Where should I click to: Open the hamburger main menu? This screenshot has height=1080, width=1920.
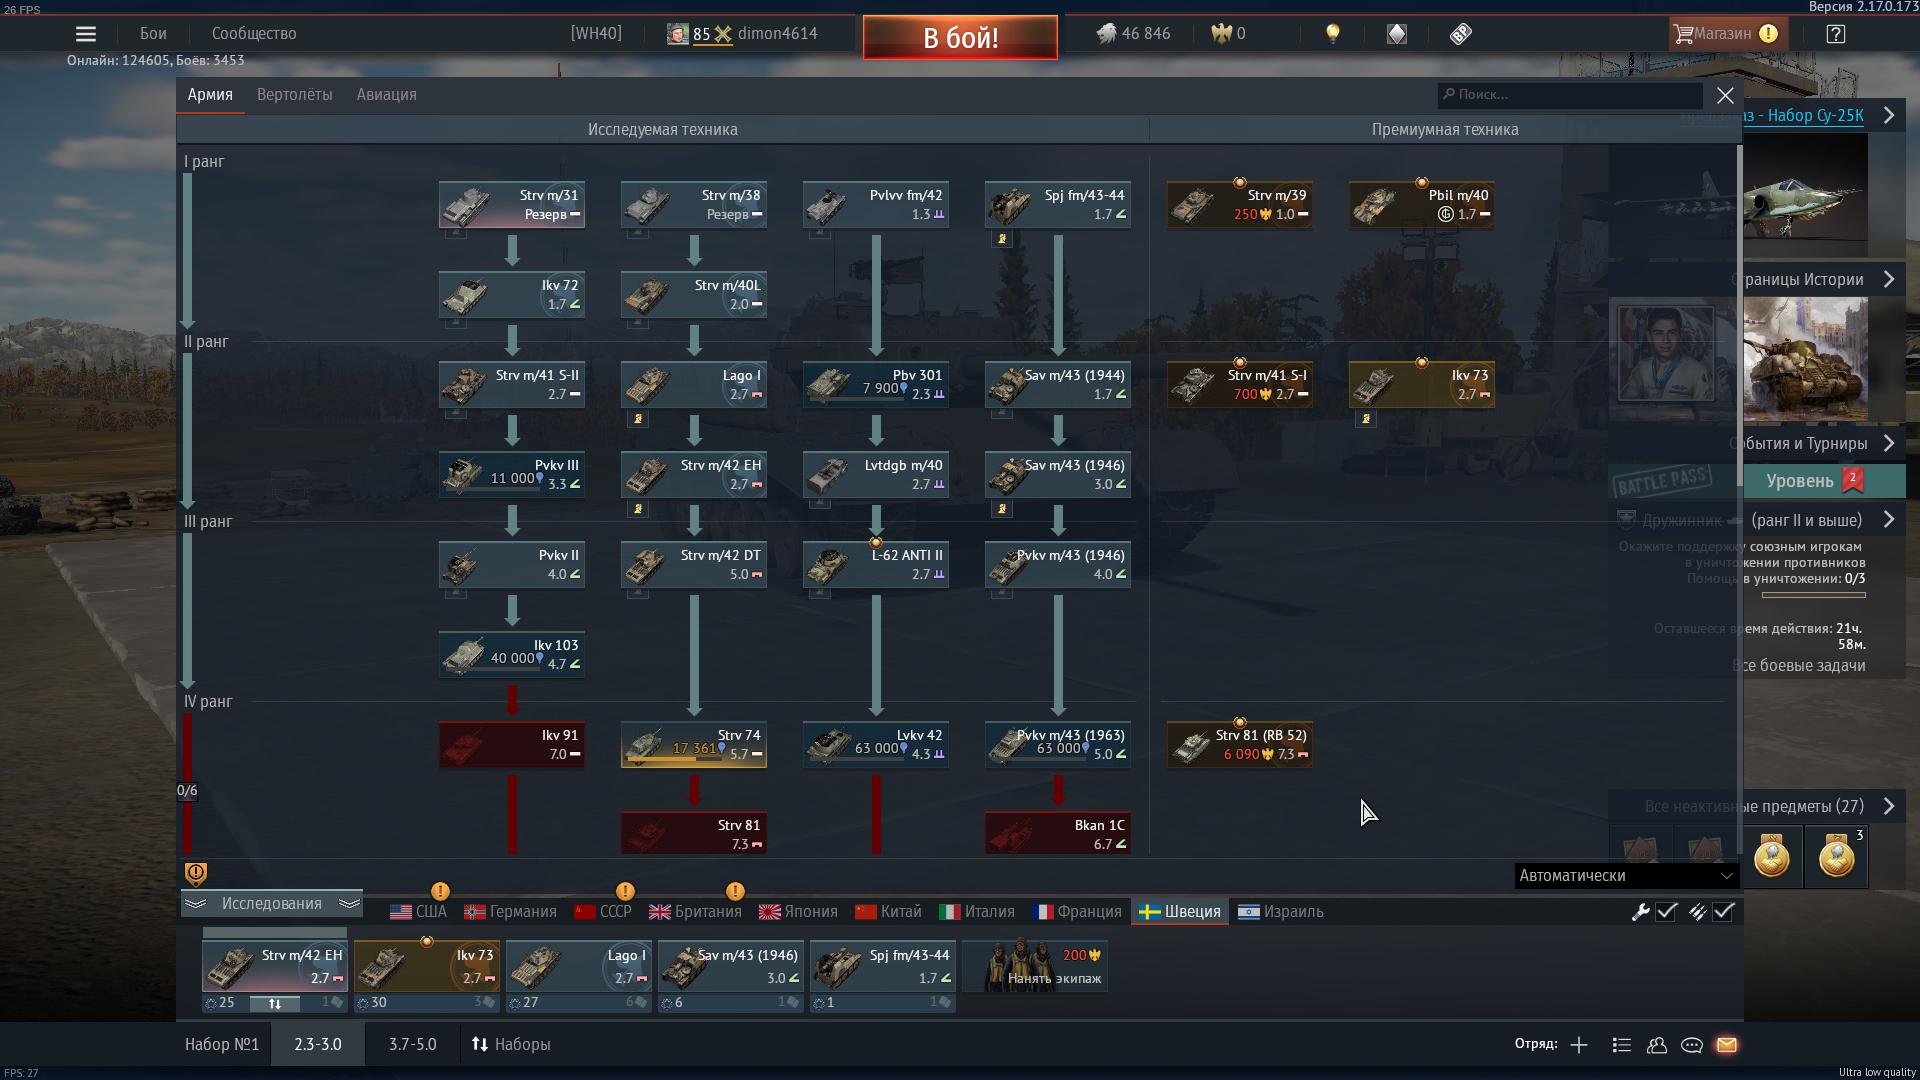[86, 34]
